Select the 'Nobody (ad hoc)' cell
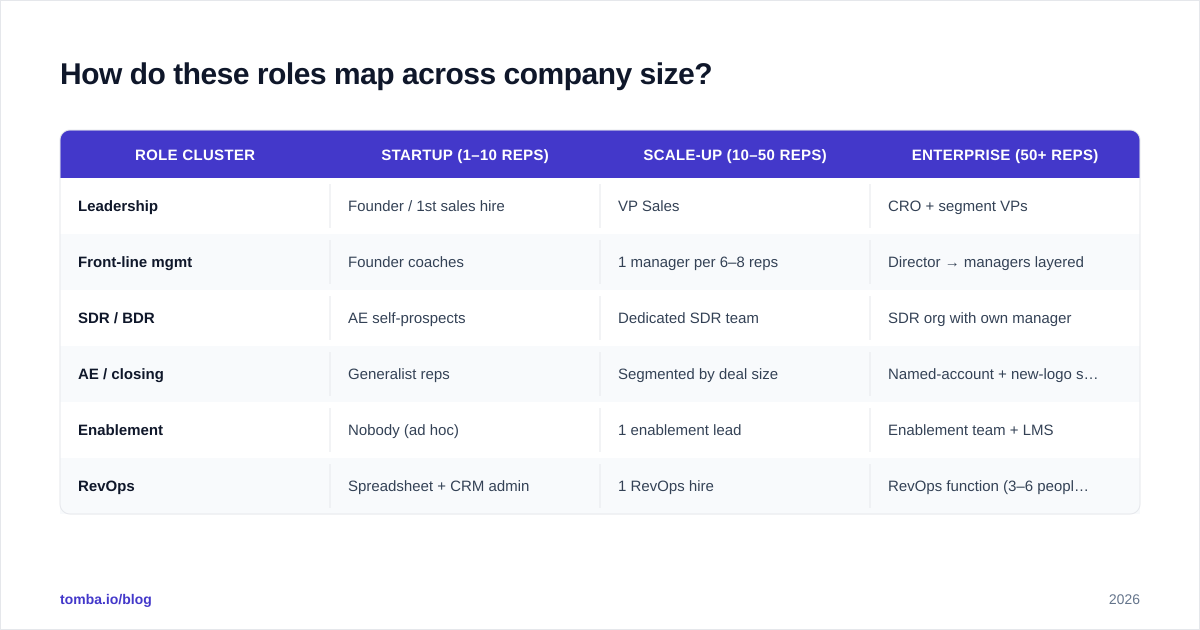This screenshot has height=630, width=1200. click(x=465, y=430)
